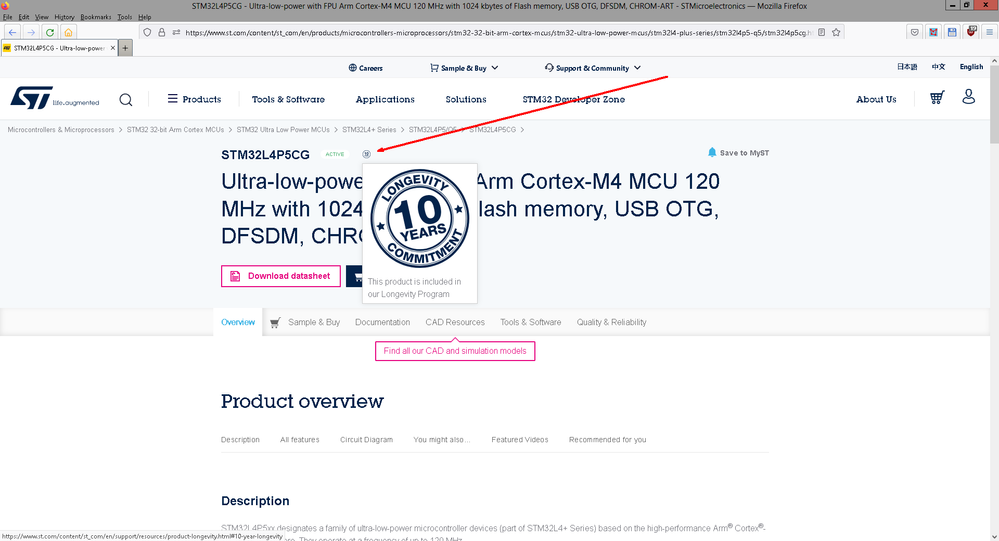Jump to Recommended for you section link
The image size is (999, 541).
coord(607,440)
